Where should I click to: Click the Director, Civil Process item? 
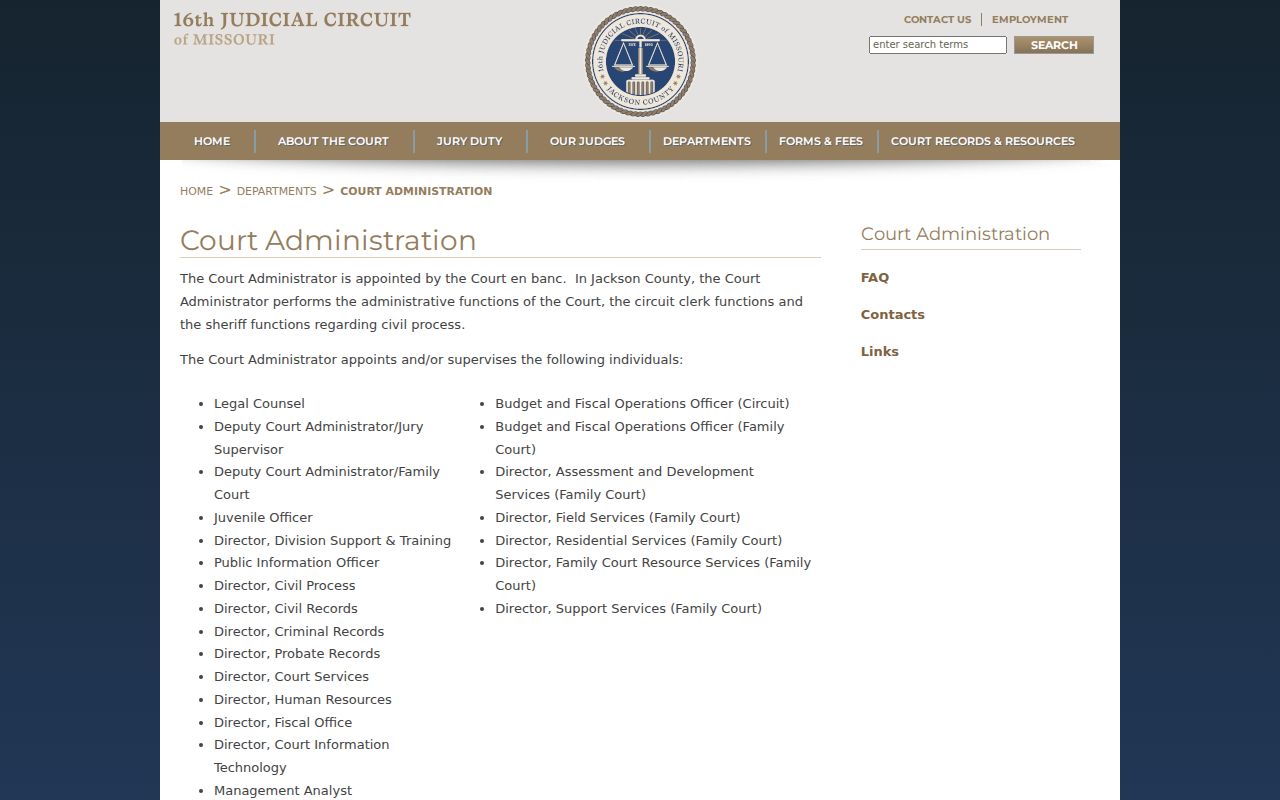coord(285,586)
